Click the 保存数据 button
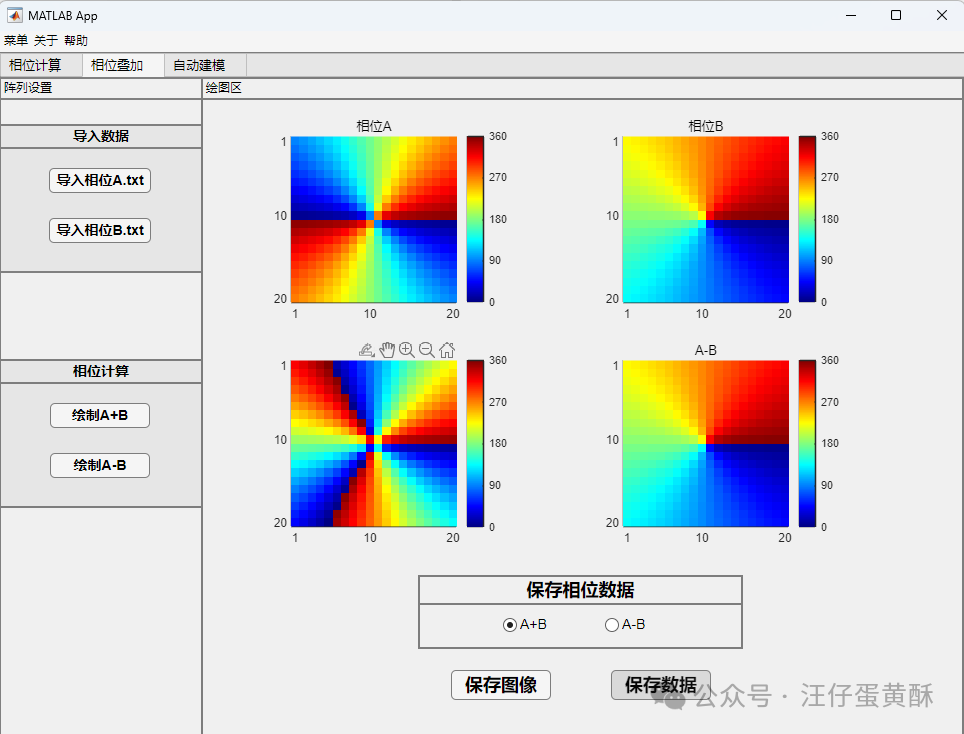 click(x=661, y=685)
